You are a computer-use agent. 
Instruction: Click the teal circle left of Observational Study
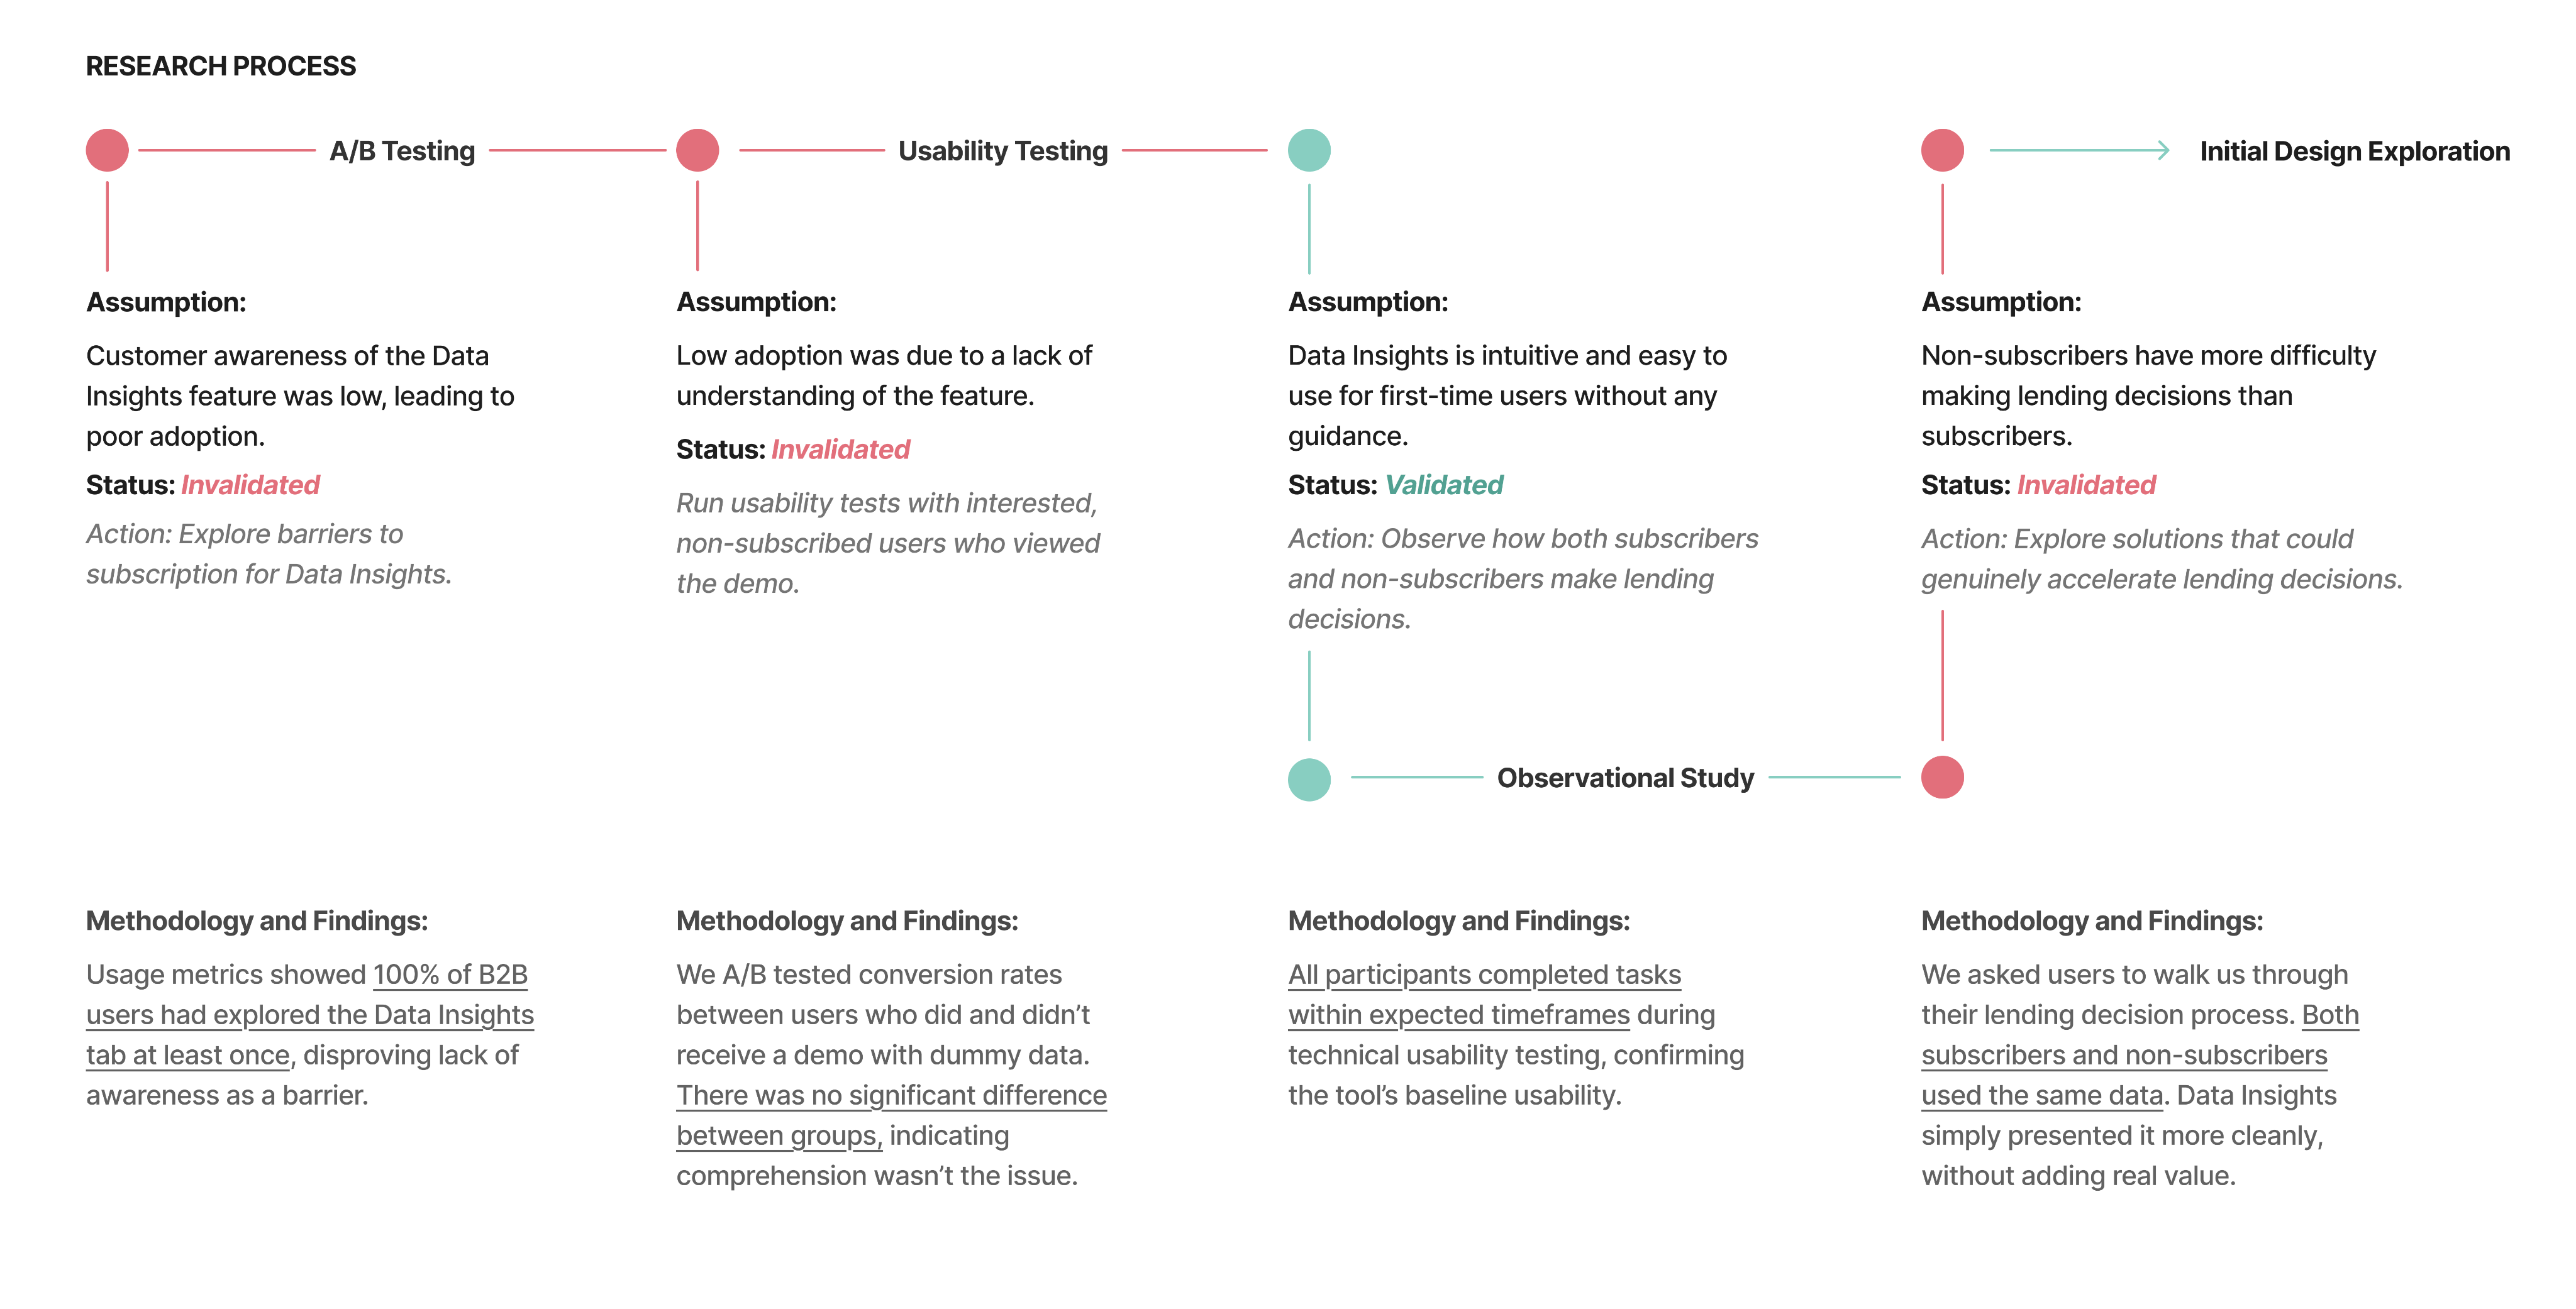pyautogui.click(x=1309, y=779)
